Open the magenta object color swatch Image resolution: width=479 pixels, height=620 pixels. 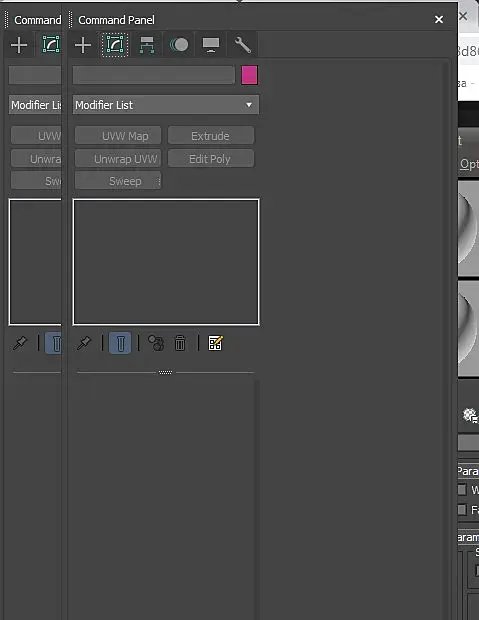coord(250,75)
